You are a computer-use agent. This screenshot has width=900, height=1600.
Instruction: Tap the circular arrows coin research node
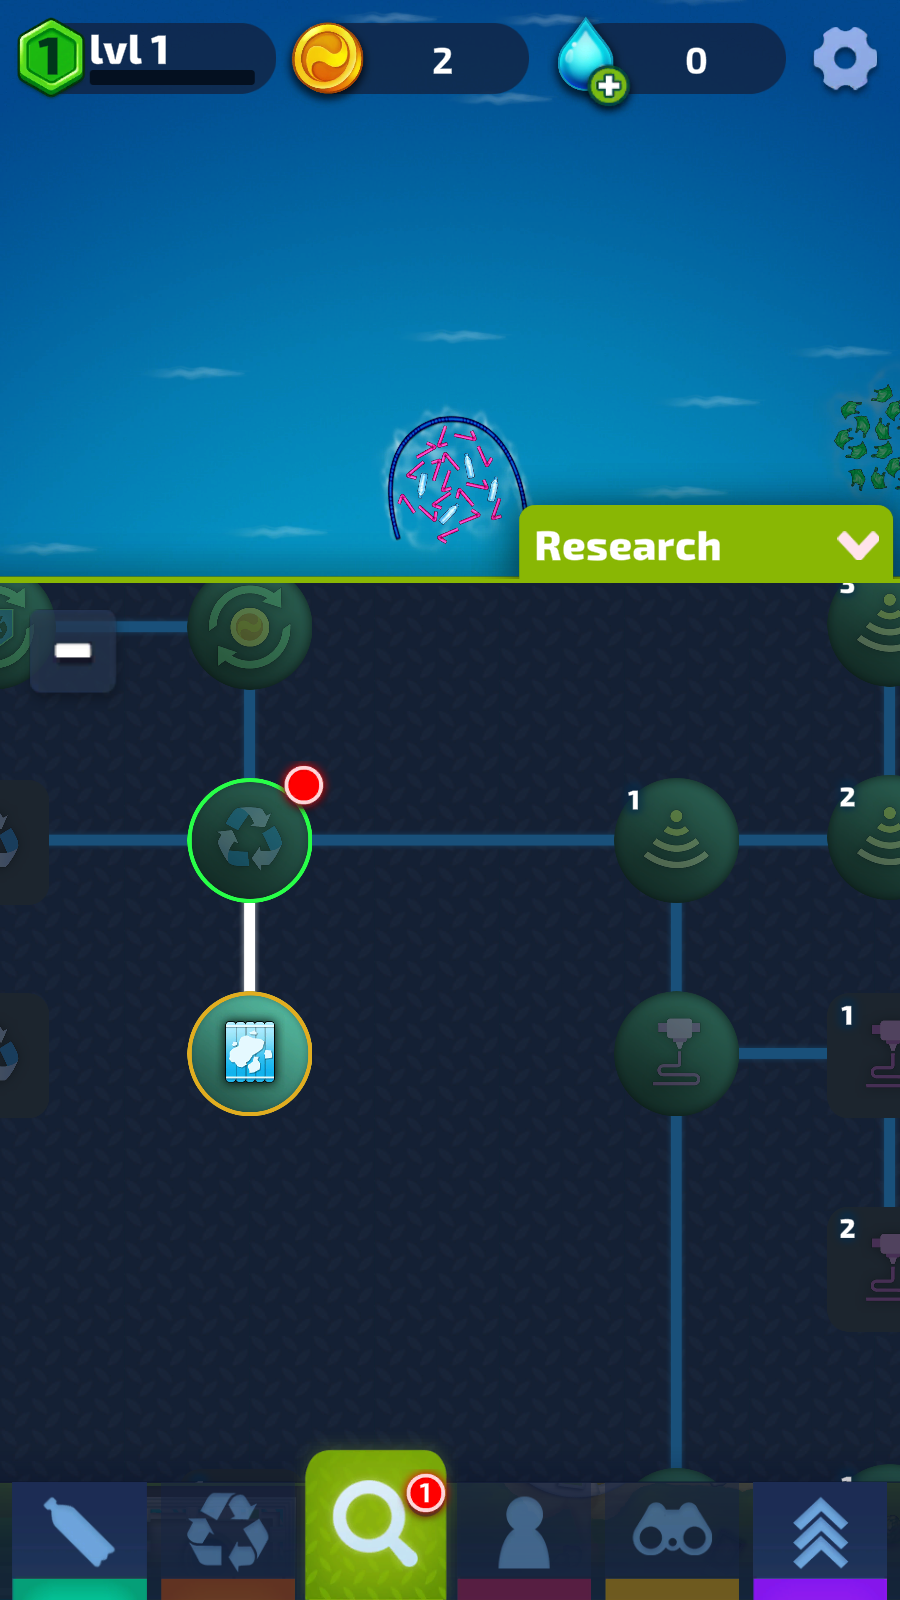pyautogui.click(x=250, y=628)
